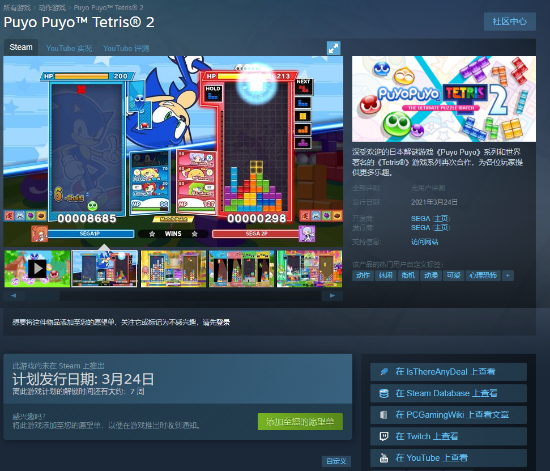Click the Twitch logo icon
The width and height of the screenshot is (550, 471).
click(x=384, y=436)
